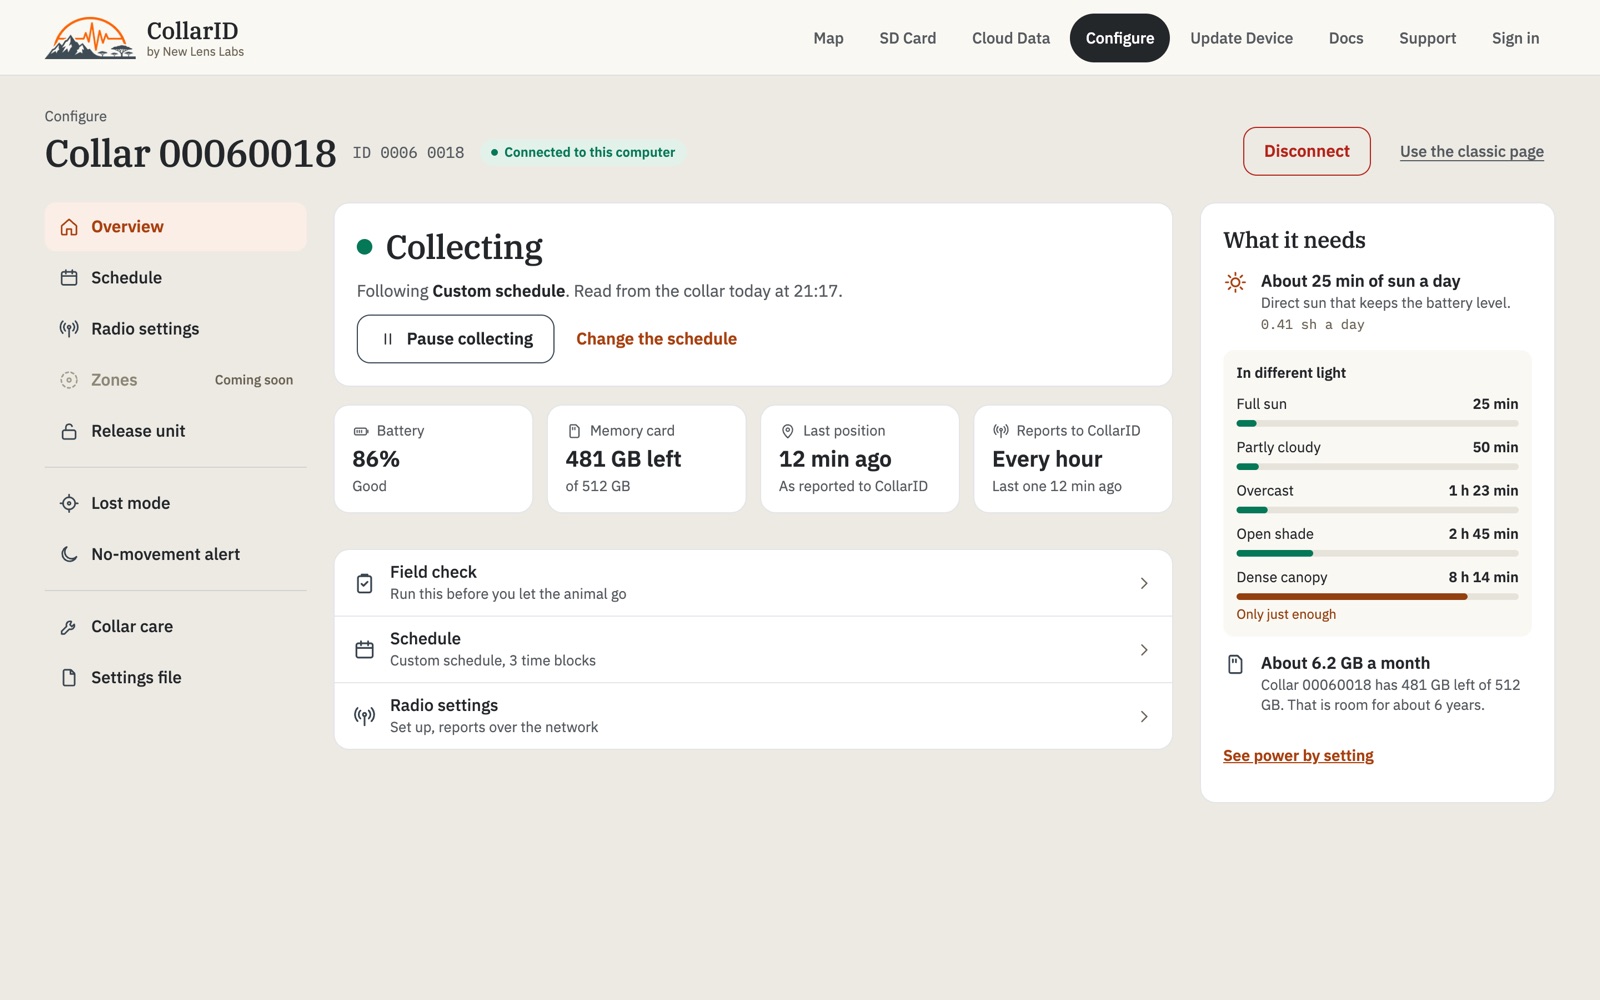Open the See power by setting link
The height and width of the screenshot is (1000, 1600).
[x=1298, y=756]
